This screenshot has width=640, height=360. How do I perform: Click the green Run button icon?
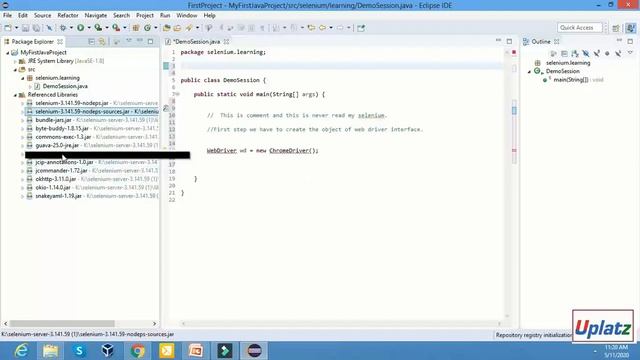[80, 28]
